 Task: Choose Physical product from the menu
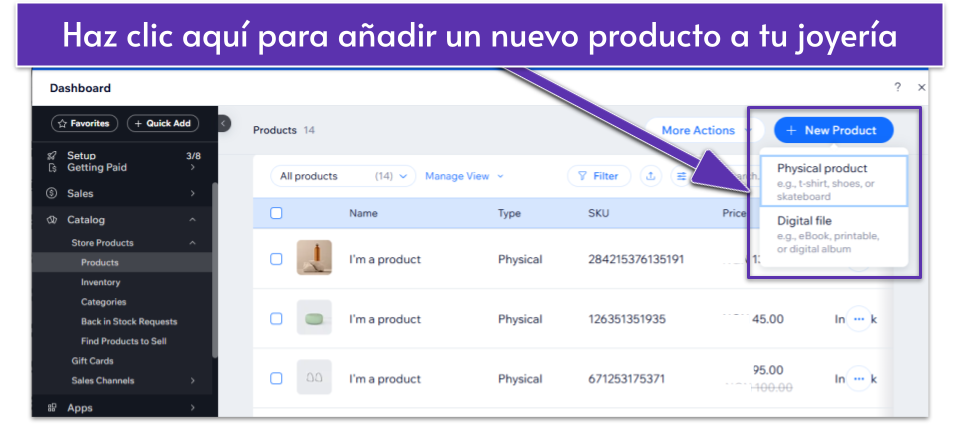tap(833, 181)
